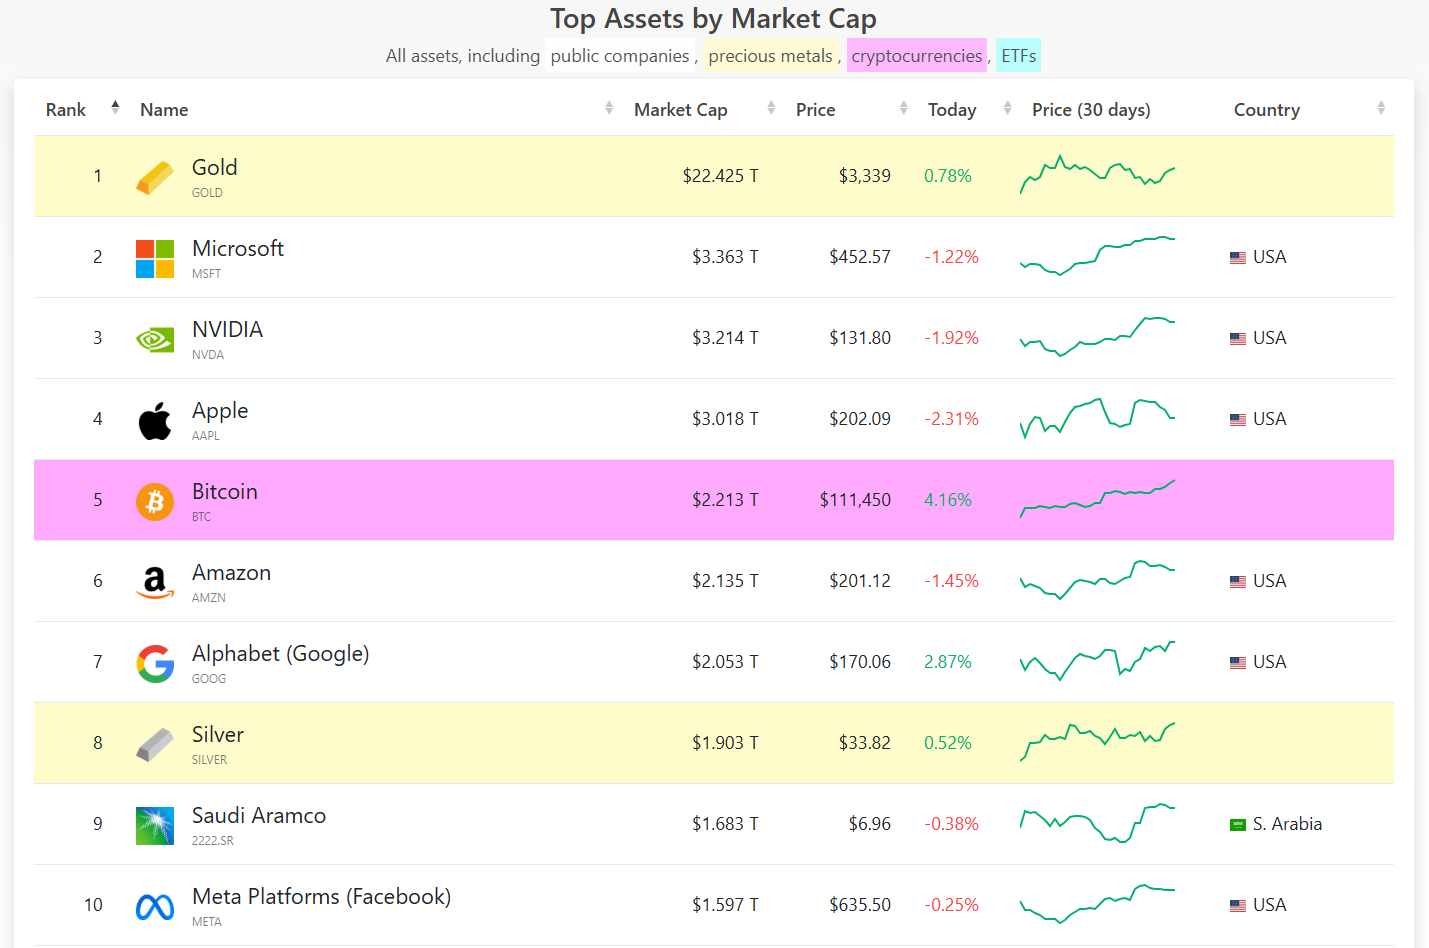The height and width of the screenshot is (948, 1429).
Task: Click NVIDIA's 30-day price chart
Action: [x=1097, y=337]
